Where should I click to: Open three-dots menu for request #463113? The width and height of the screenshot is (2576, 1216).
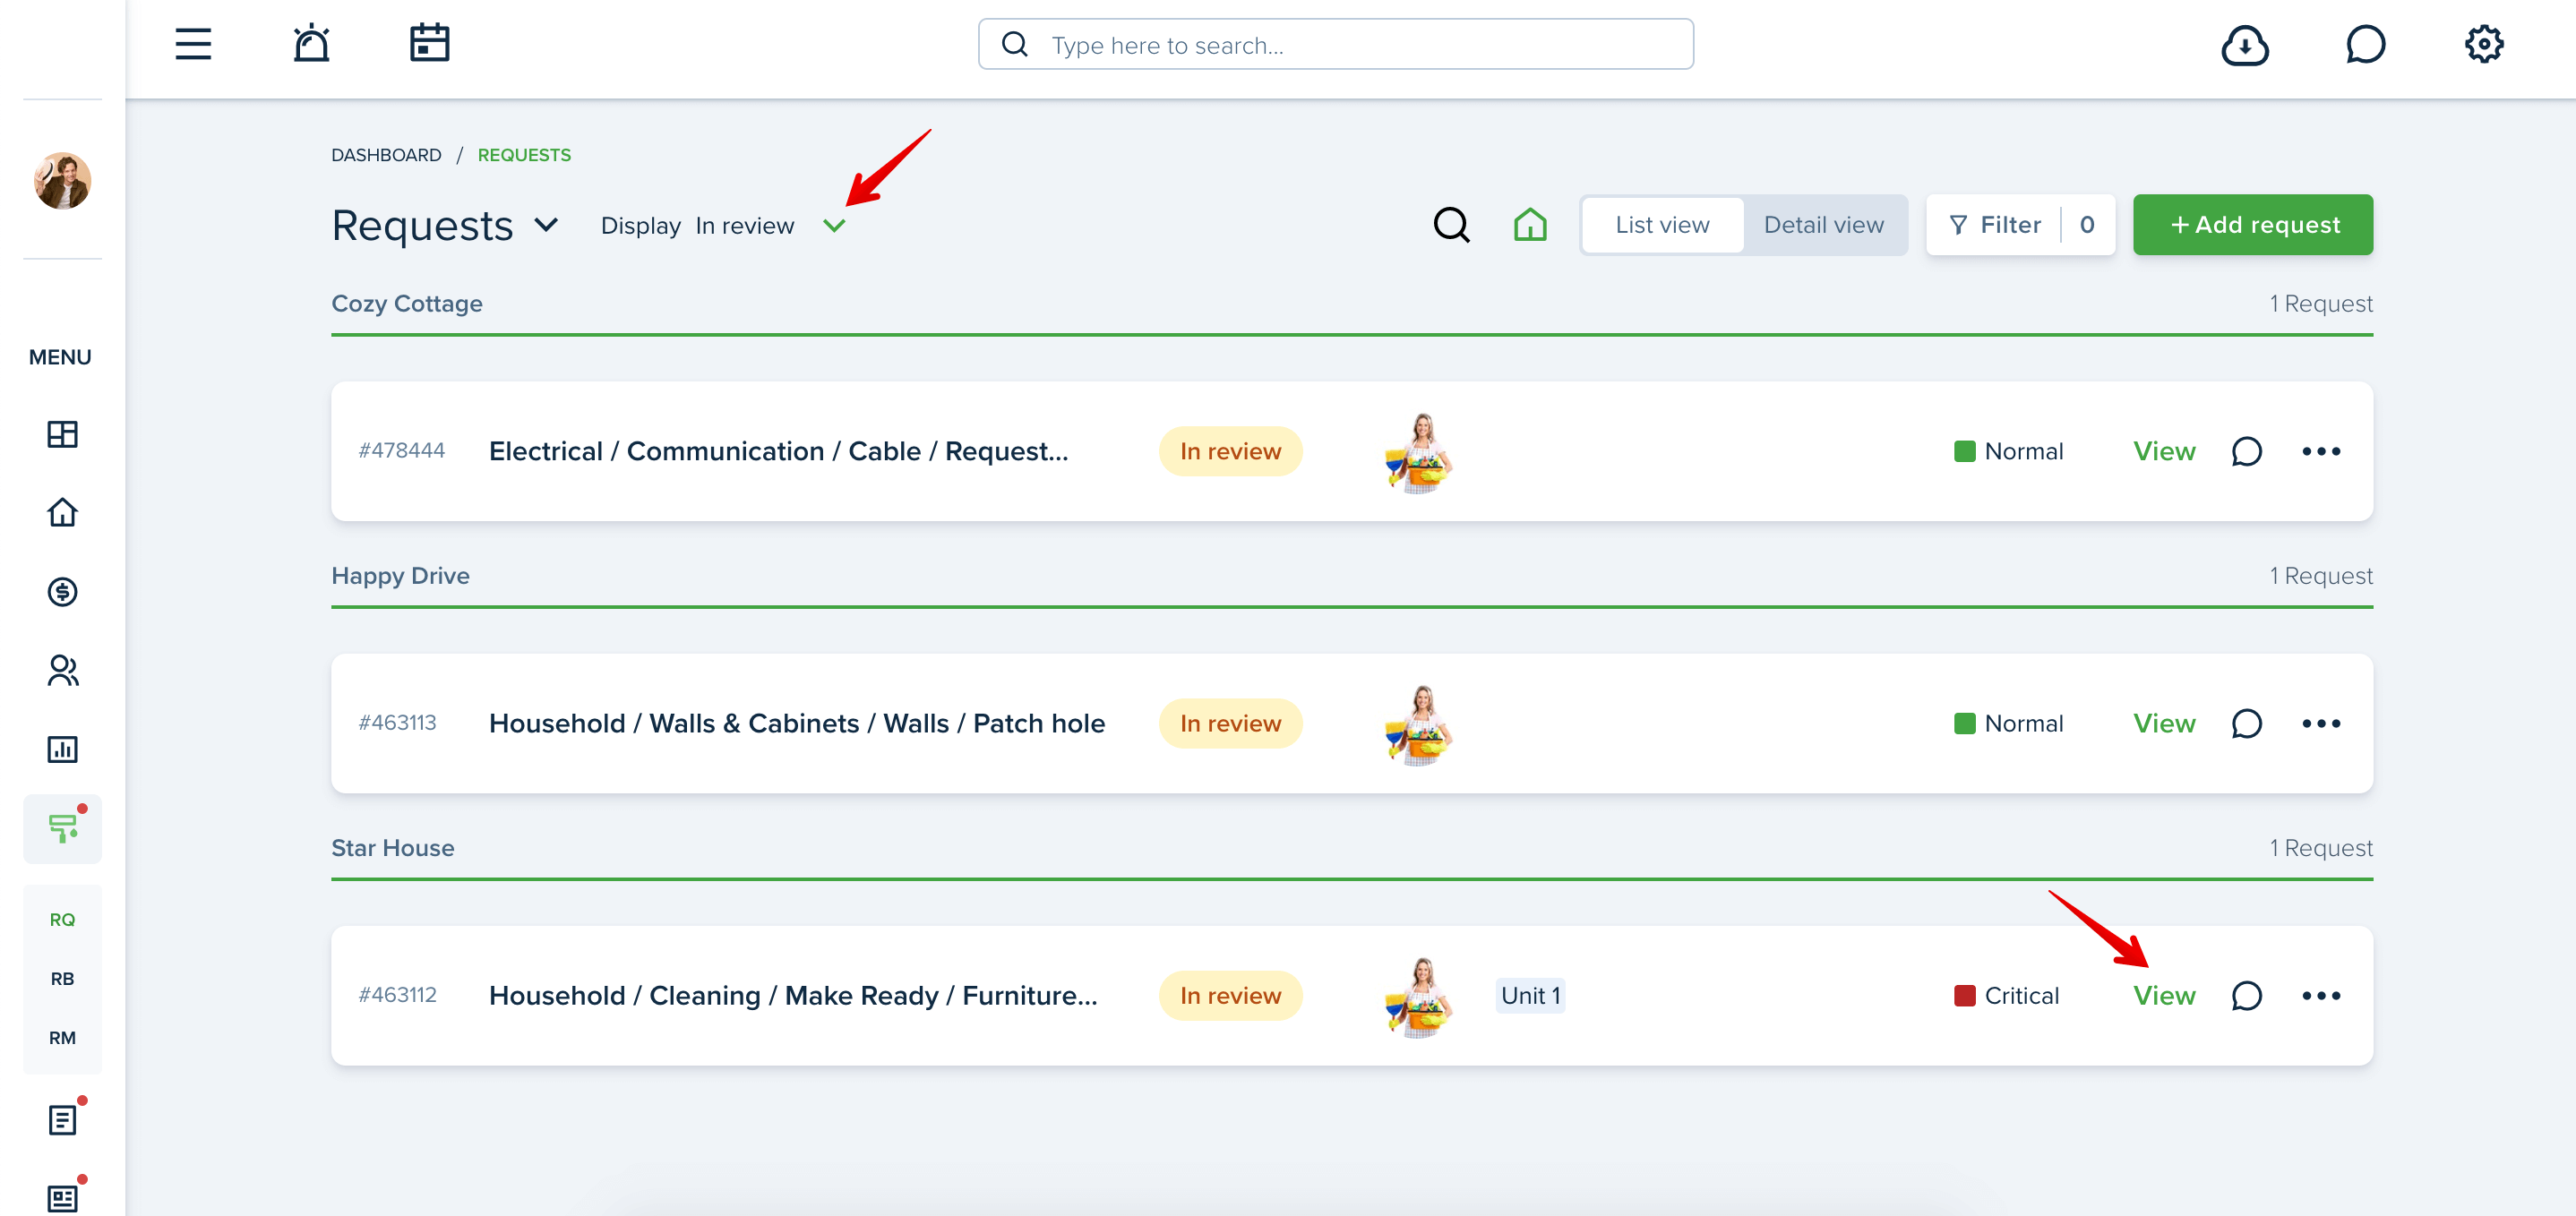[x=2321, y=723]
